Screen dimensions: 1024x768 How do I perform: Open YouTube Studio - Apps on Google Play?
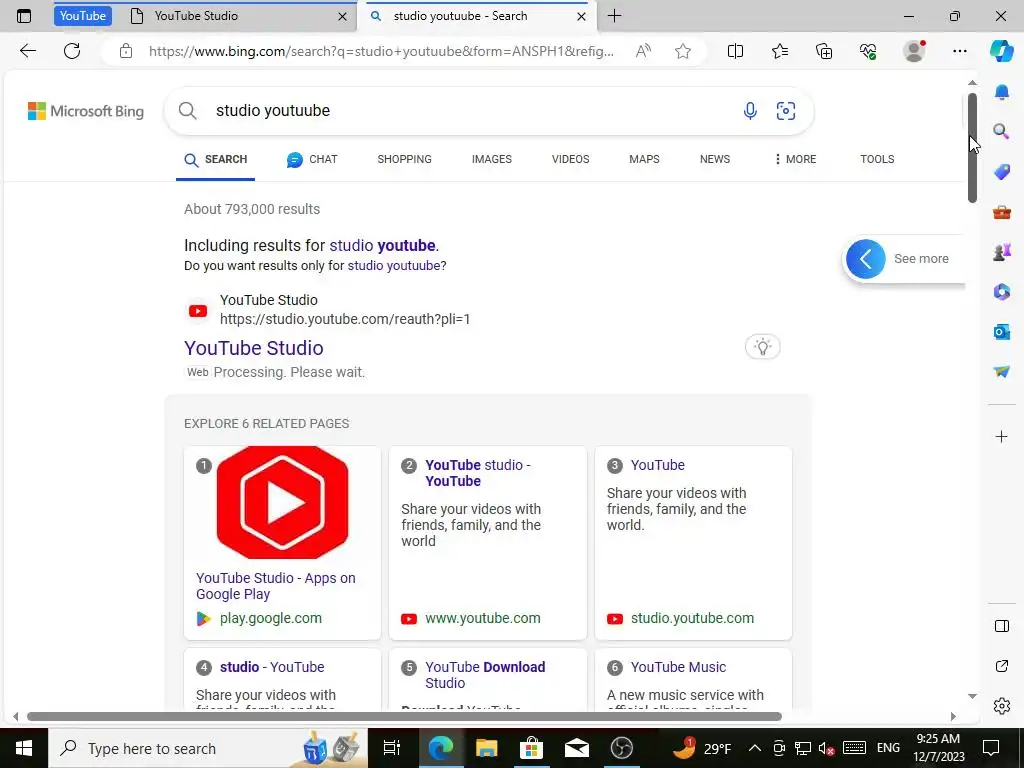pyautogui.click(x=276, y=586)
